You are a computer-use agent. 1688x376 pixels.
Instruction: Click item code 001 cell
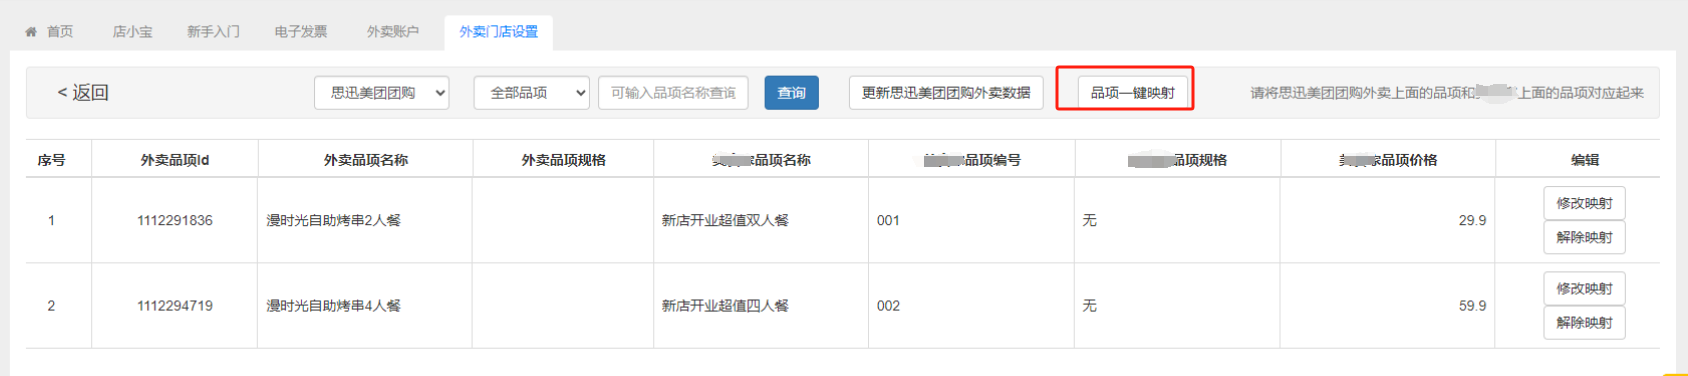[972, 220]
